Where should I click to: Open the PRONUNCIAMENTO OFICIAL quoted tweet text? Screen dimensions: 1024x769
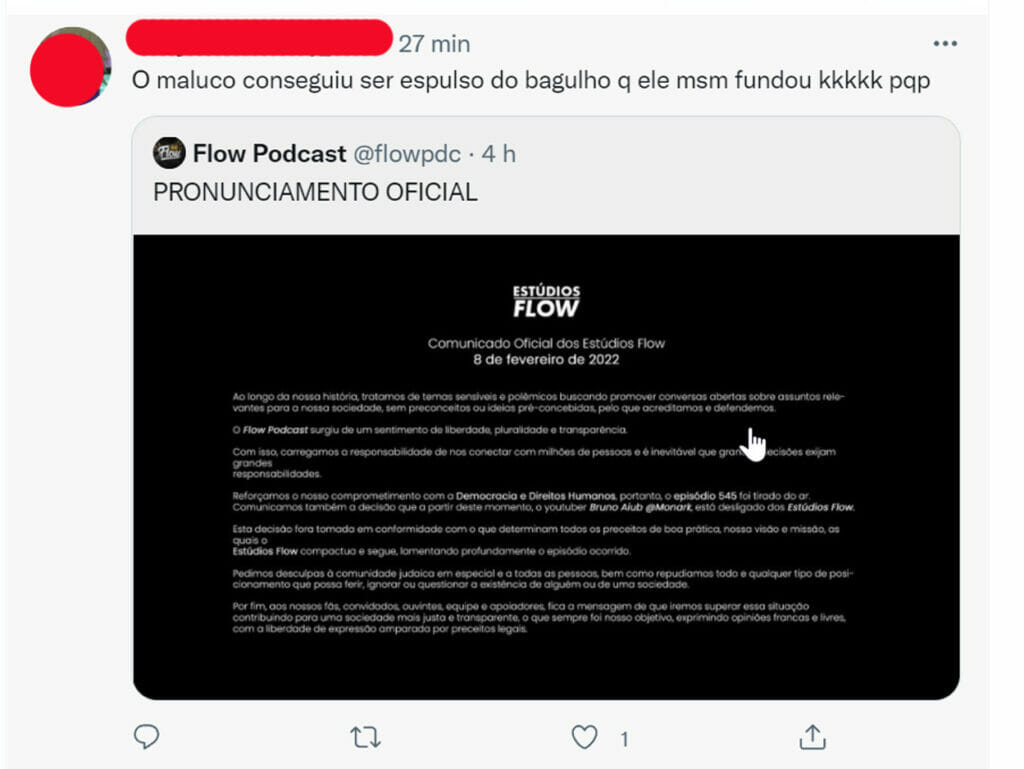315,193
